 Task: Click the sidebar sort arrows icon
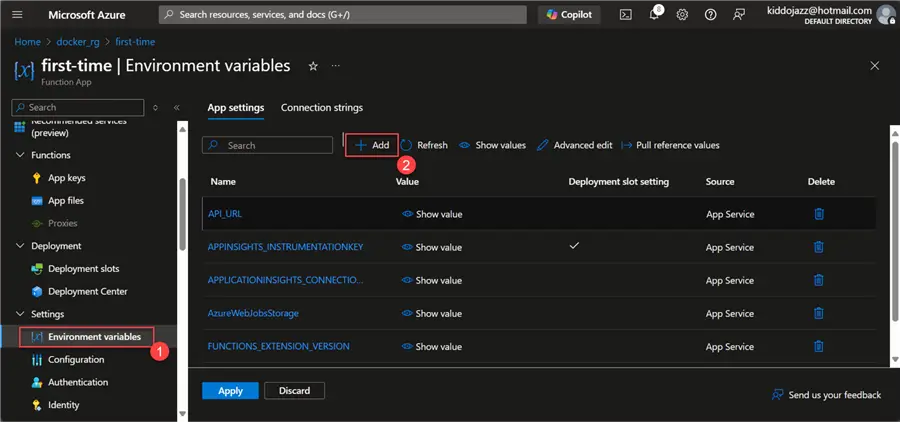(x=155, y=107)
